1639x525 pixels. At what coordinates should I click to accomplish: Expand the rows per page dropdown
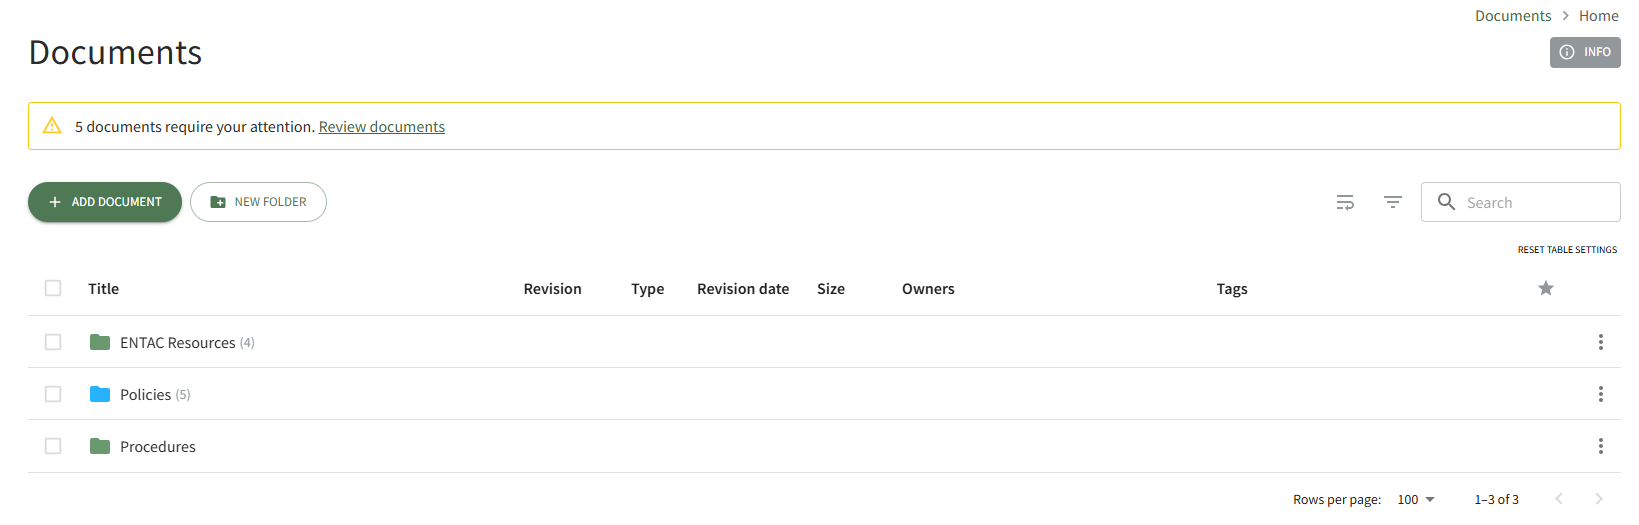tap(1416, 499)
